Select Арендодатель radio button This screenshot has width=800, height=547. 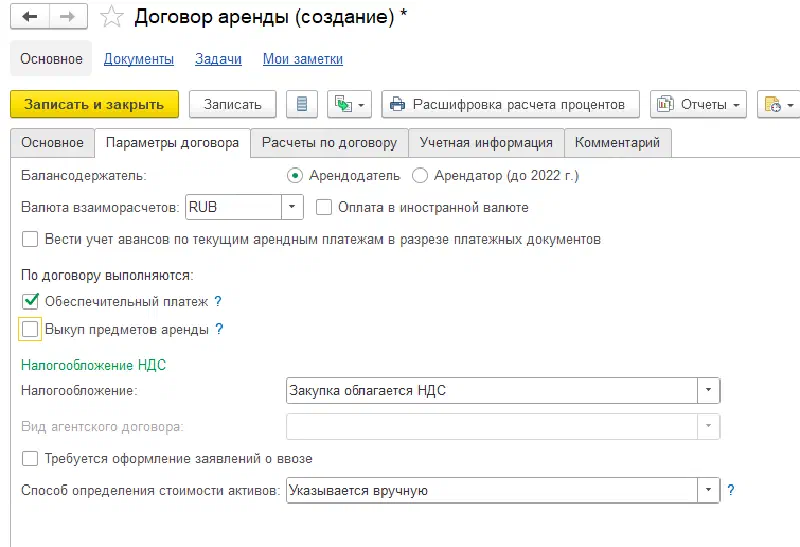[x=295, y=176]
